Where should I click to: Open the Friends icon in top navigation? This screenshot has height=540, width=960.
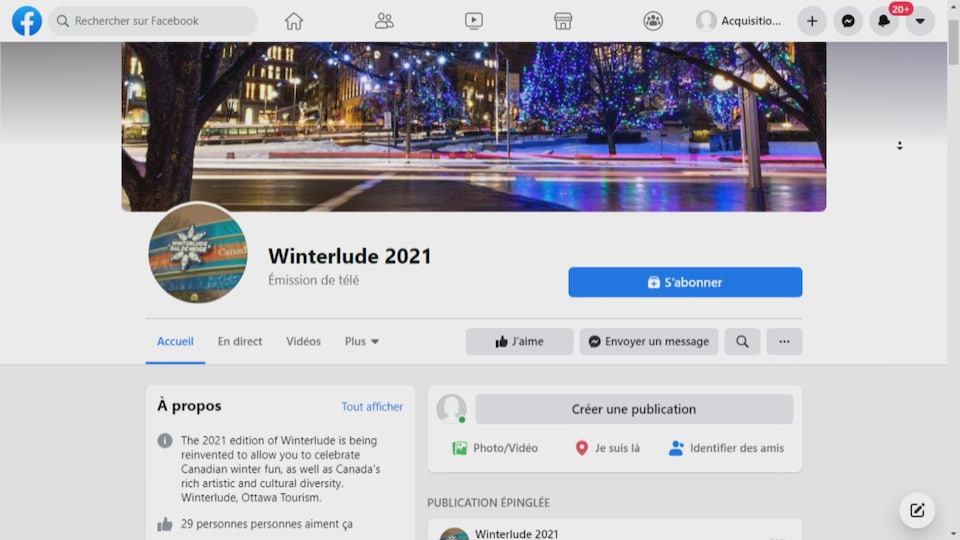pos(384,21)
